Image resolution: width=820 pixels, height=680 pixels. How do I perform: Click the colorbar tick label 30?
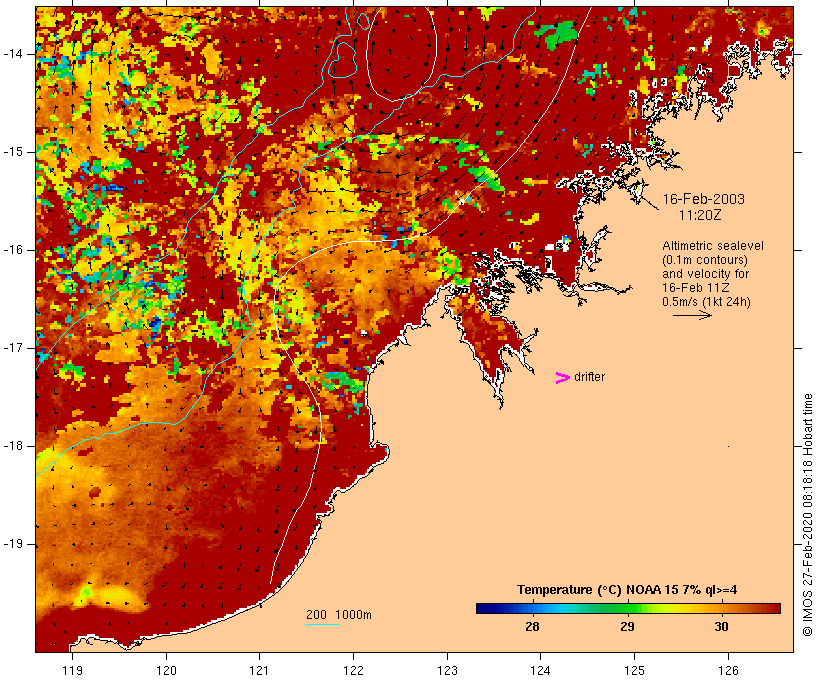point(722,627)
